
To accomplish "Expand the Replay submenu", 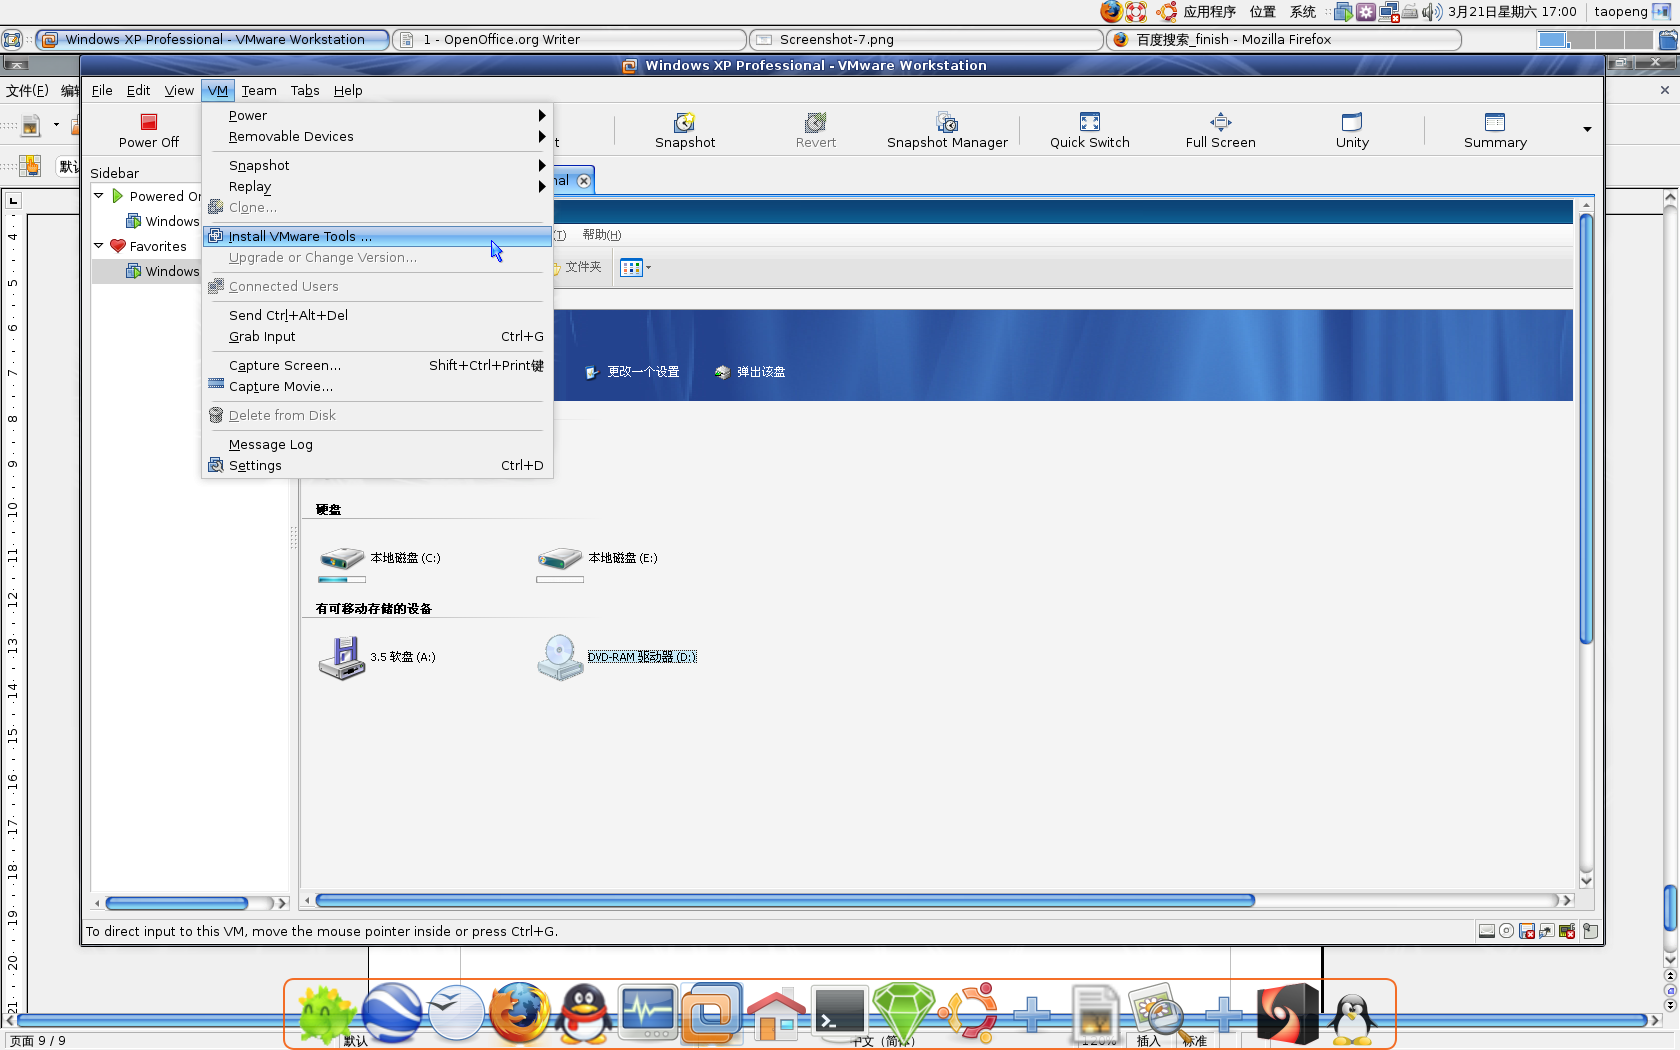I will (377, 186).
